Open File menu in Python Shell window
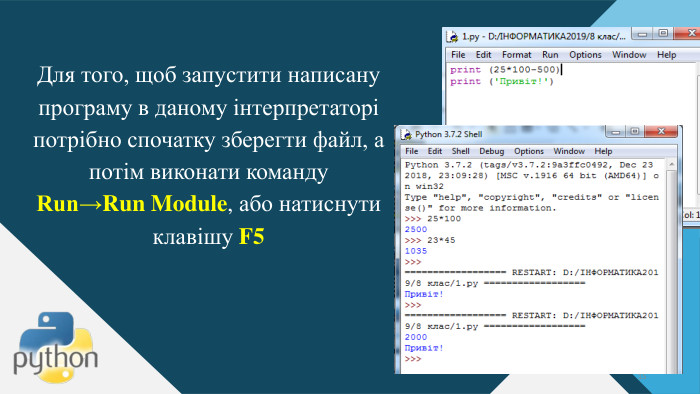Viewport: 700px width, 394px height. click(x=412, y=151)
